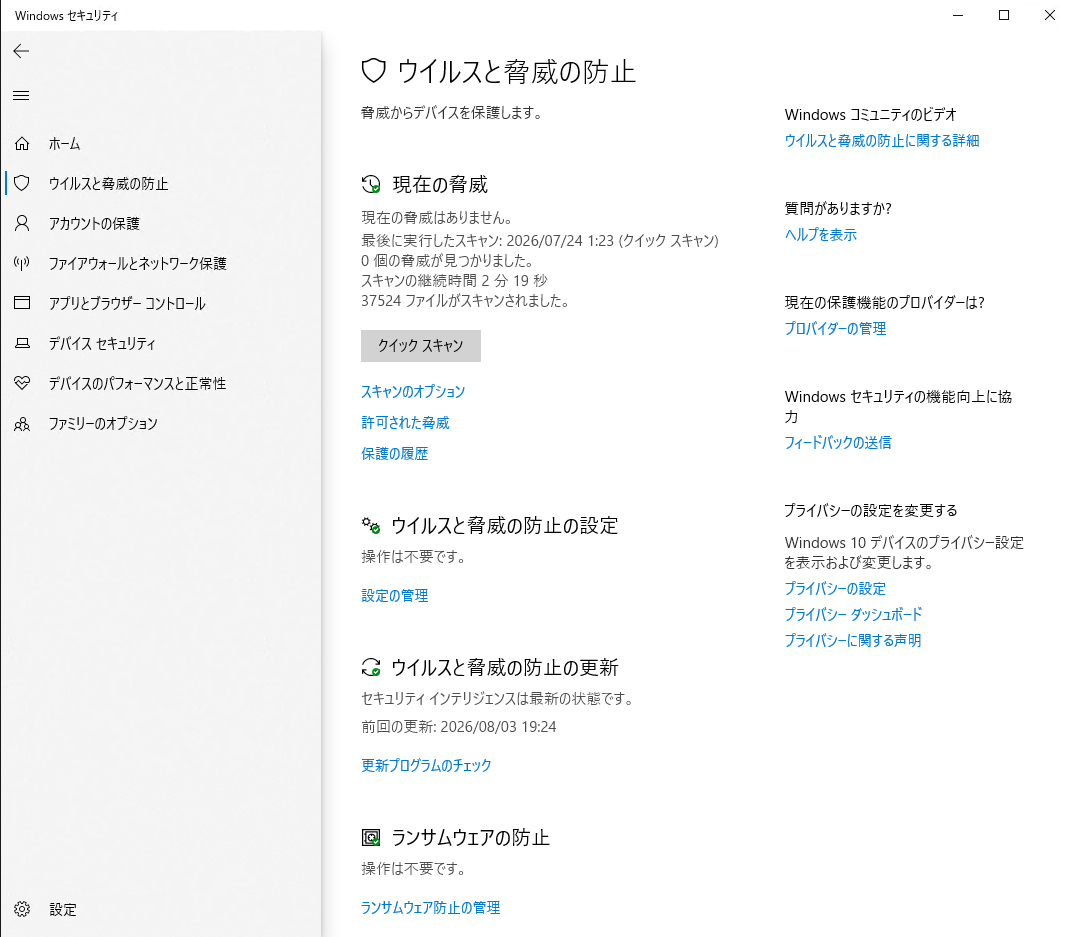This screenshot has width=1071, height=937.
Task: Click the heart icon for デバイスのパフォーマンスと正常性
Action: (x=22, y=383)
